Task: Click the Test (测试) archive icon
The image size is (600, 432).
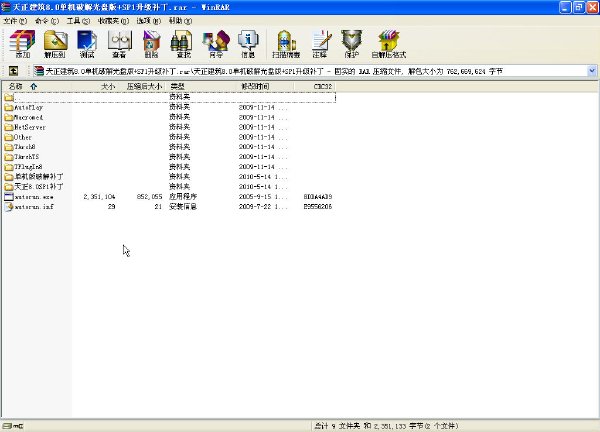Action: (87, 44)
